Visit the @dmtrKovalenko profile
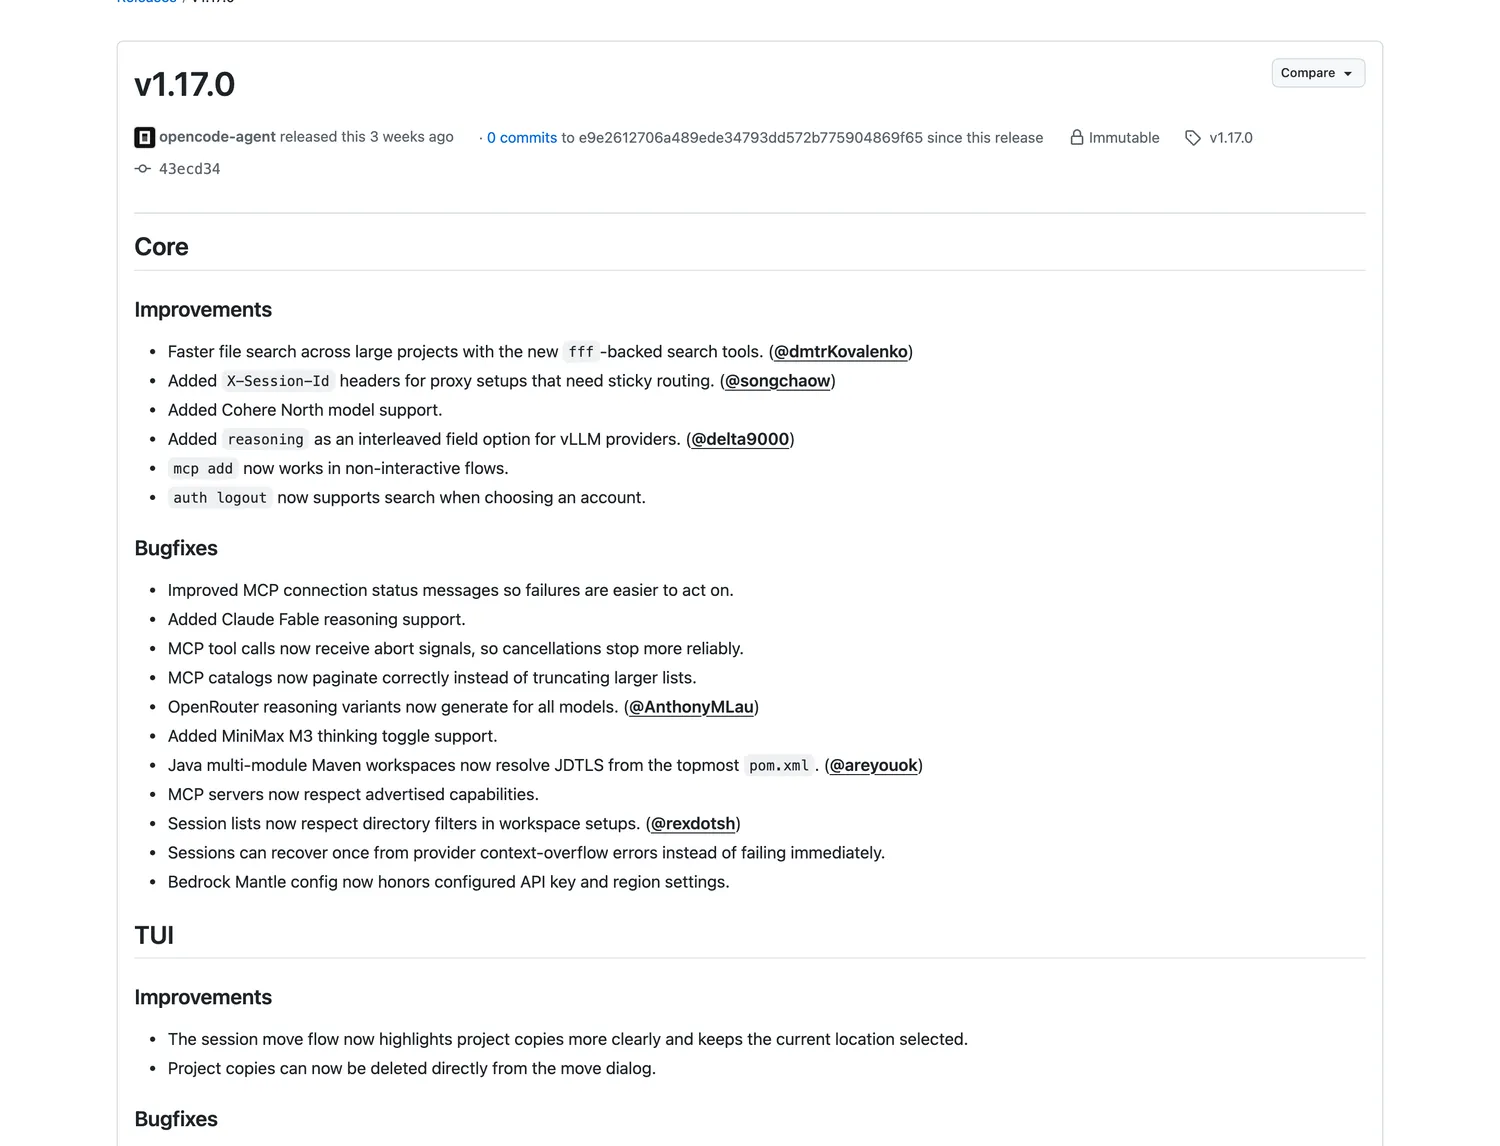Image resolution: width=1500 pixels, height=1146 pixels. click(x=841, y=352)
